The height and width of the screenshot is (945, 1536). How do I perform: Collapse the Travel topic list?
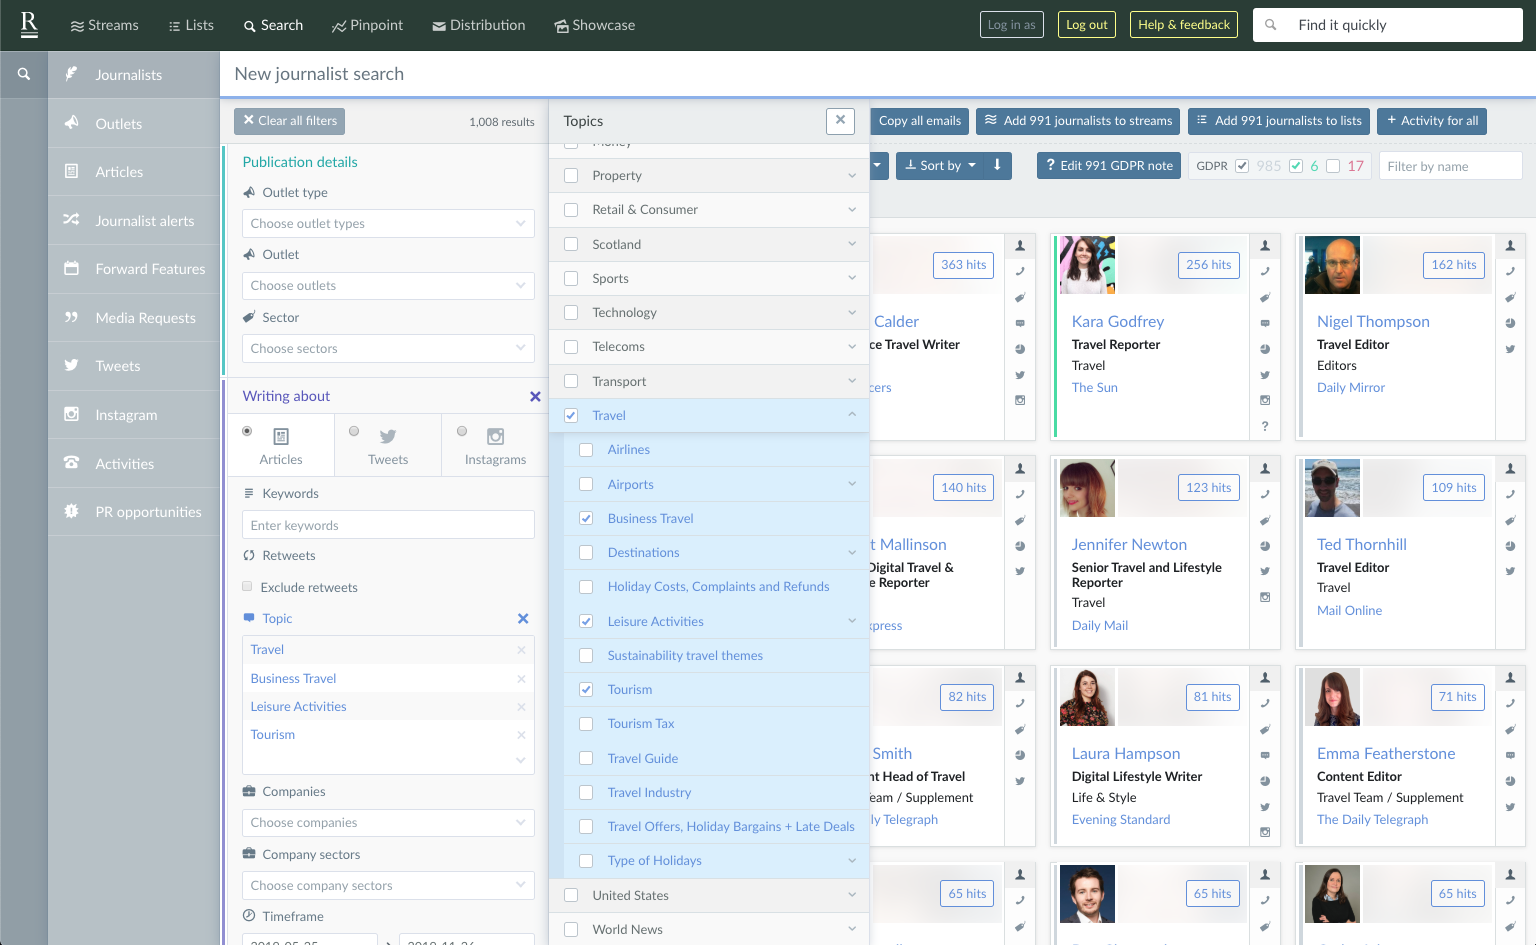tap(852, 414)
